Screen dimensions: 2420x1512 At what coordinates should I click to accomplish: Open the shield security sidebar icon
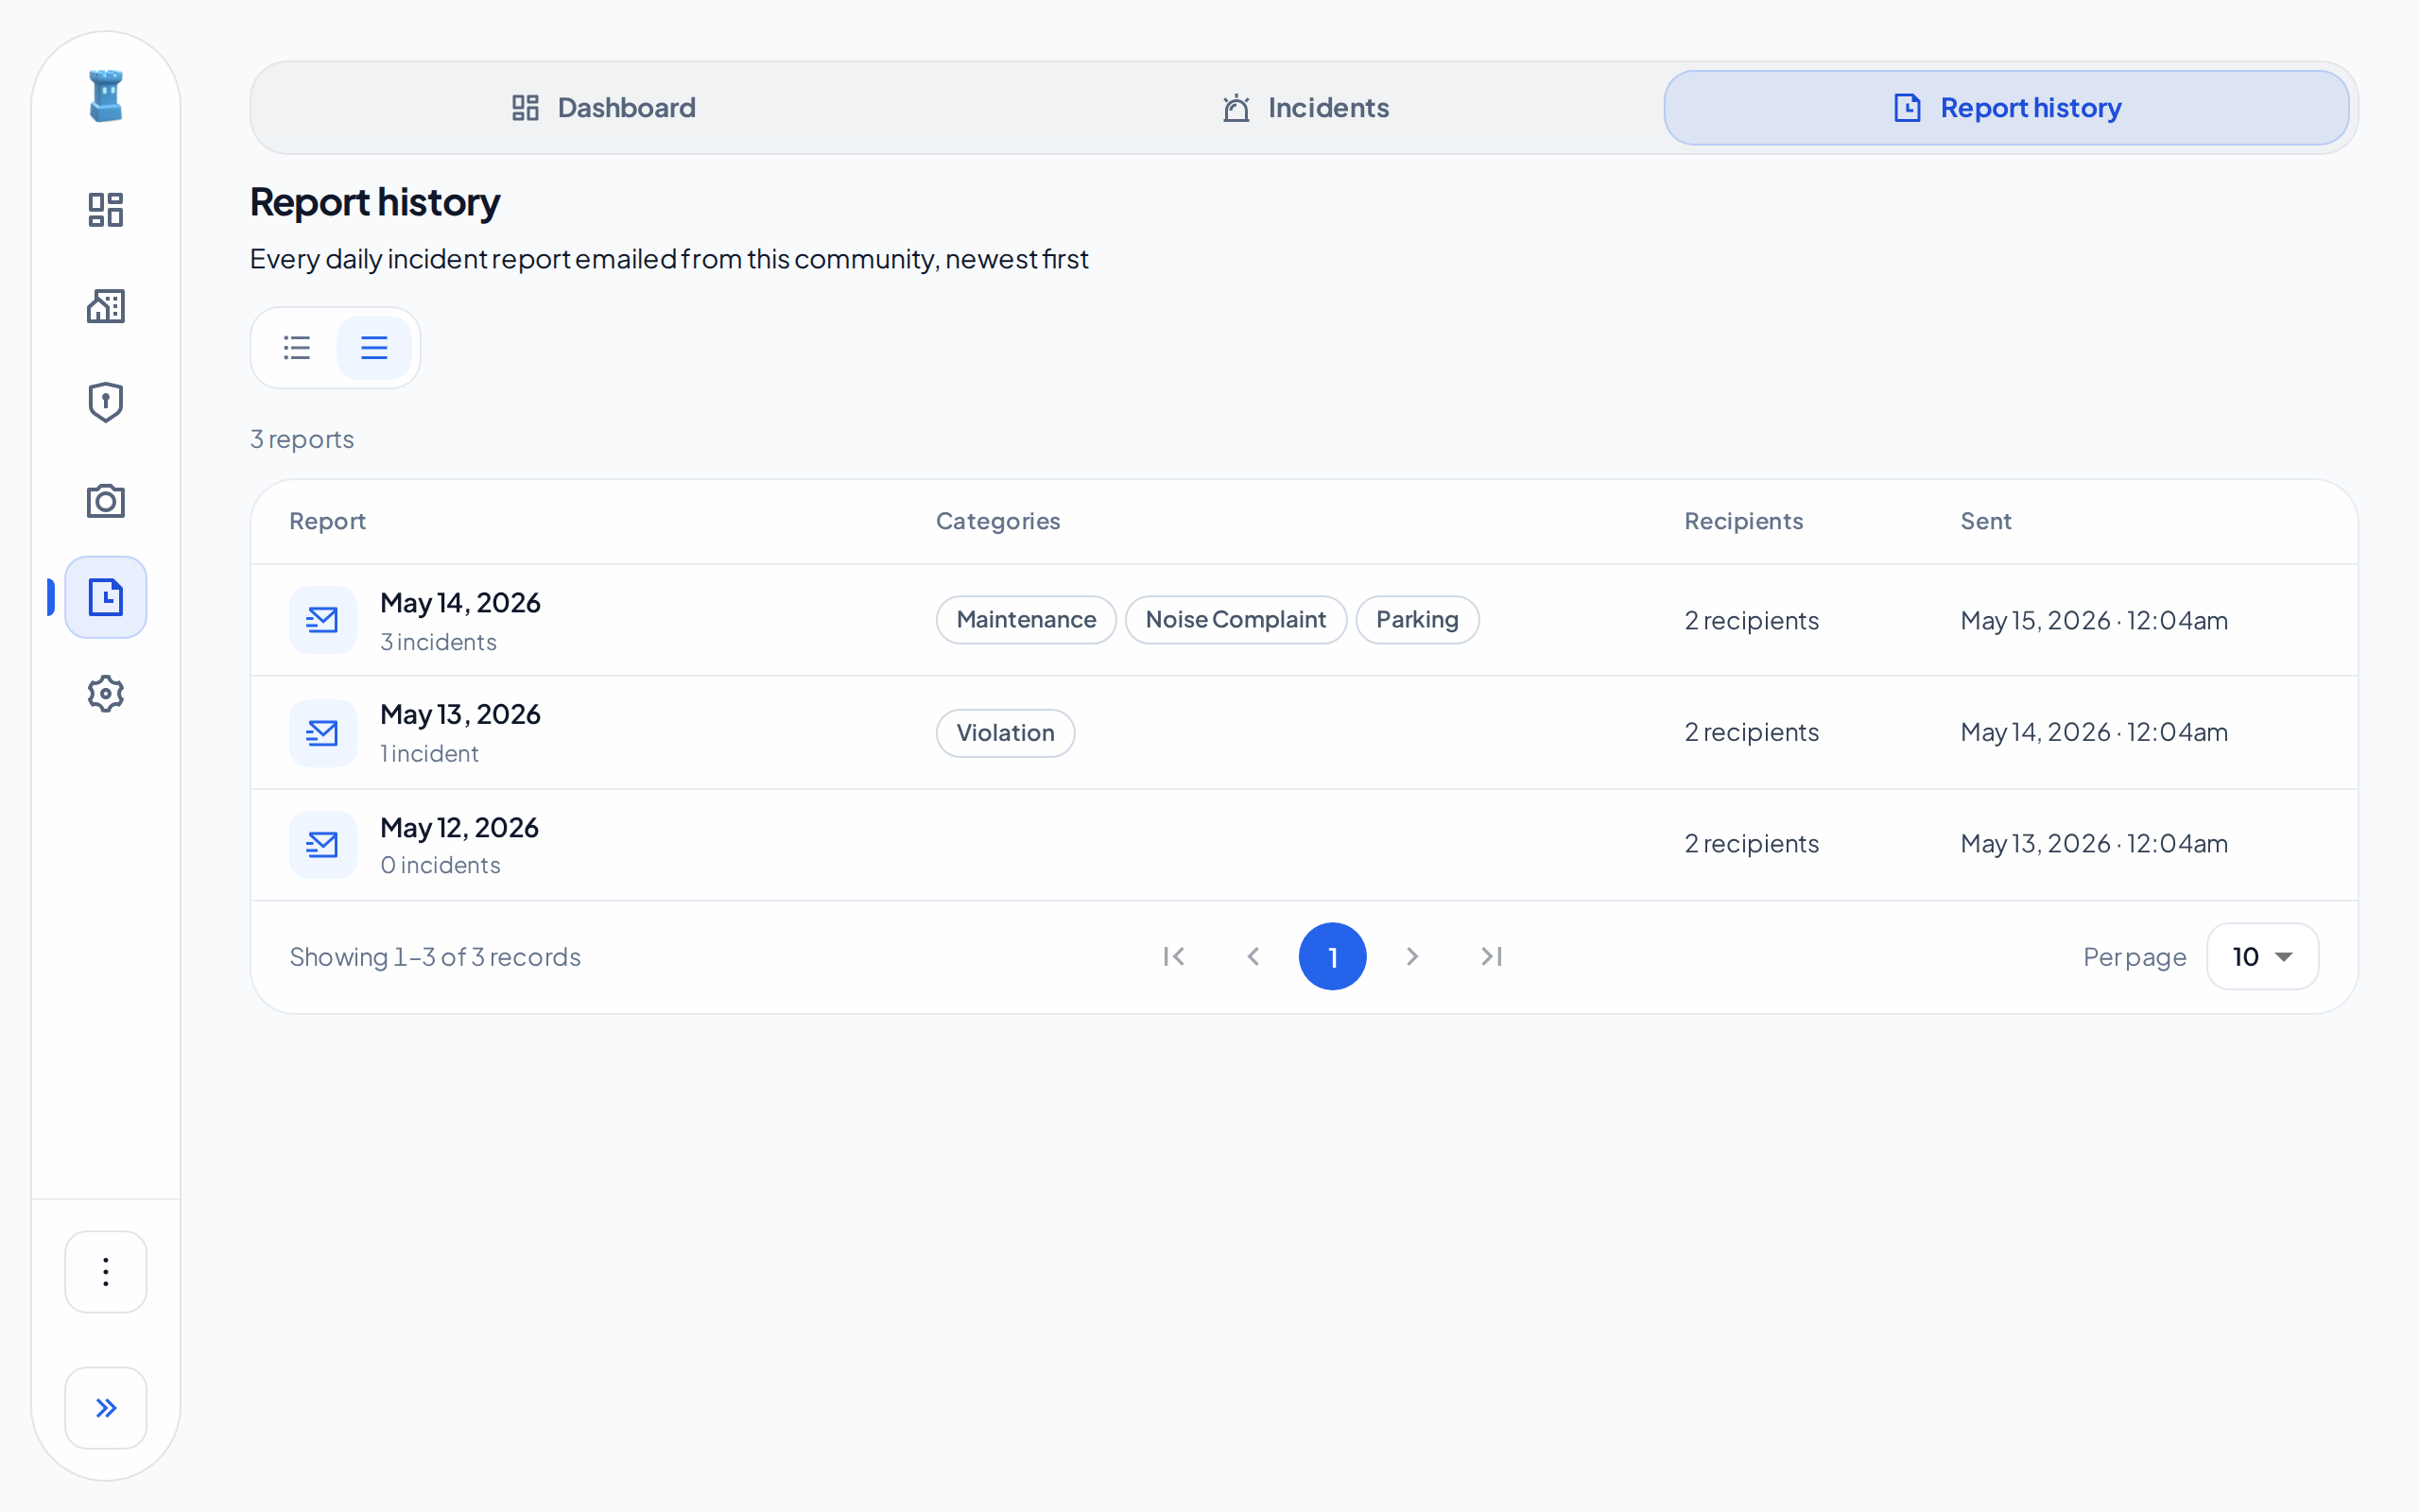click(x=106, y=402)
